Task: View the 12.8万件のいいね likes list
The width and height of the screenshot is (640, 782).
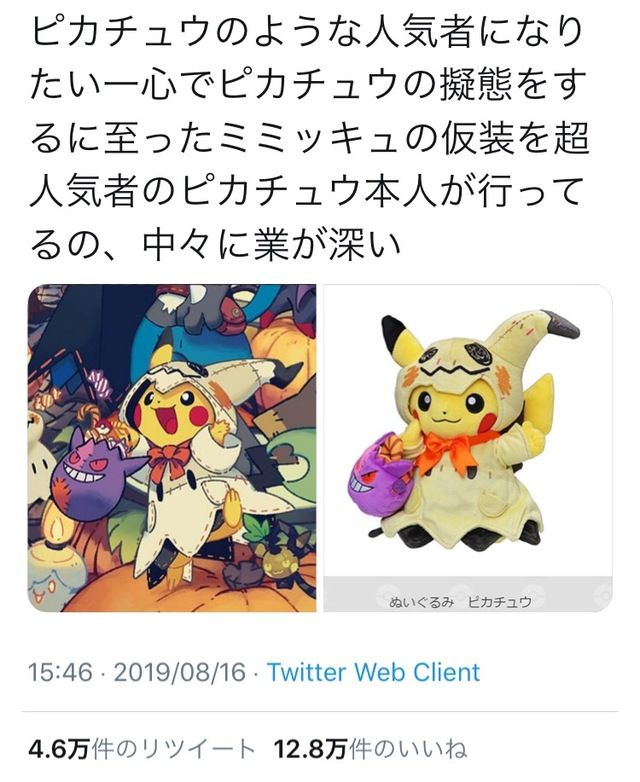Action: [x=371, y=749]
